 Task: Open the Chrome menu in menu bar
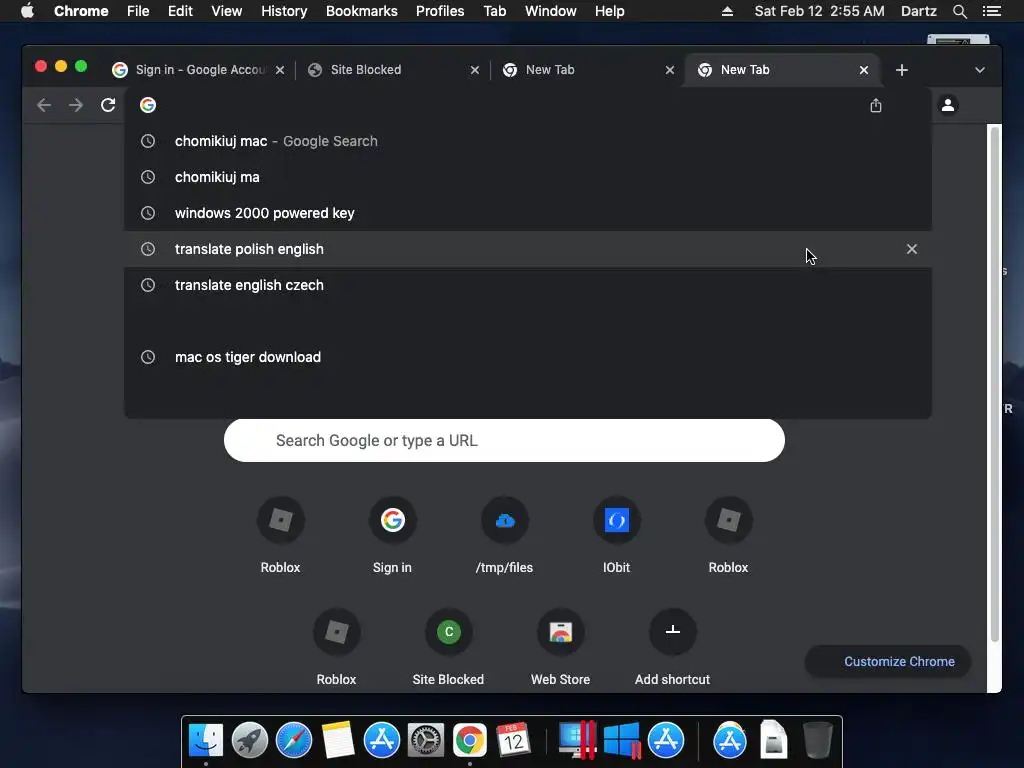click(81, 11)
